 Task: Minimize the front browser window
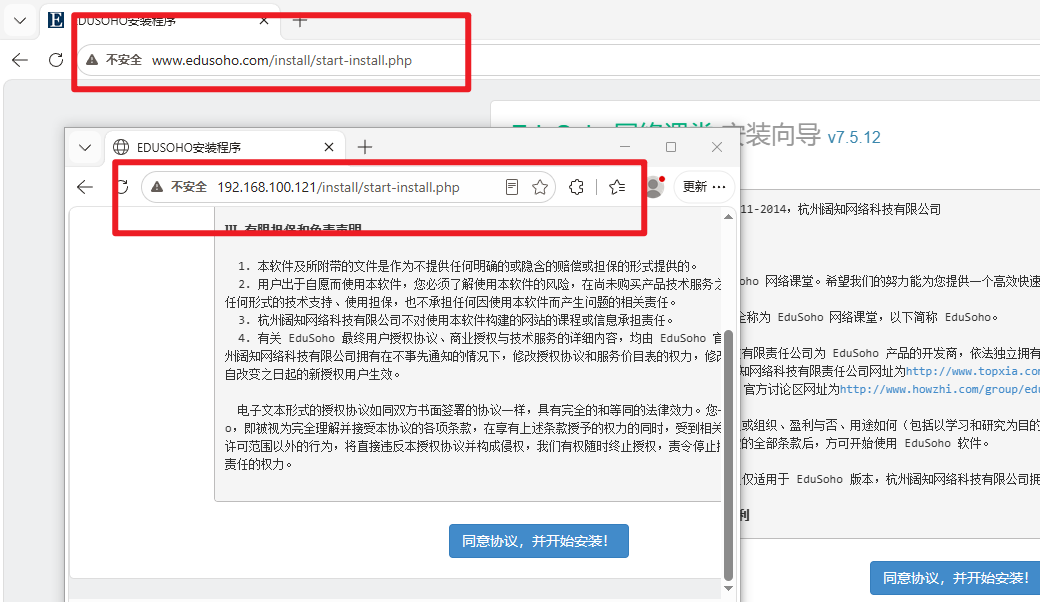625,147
